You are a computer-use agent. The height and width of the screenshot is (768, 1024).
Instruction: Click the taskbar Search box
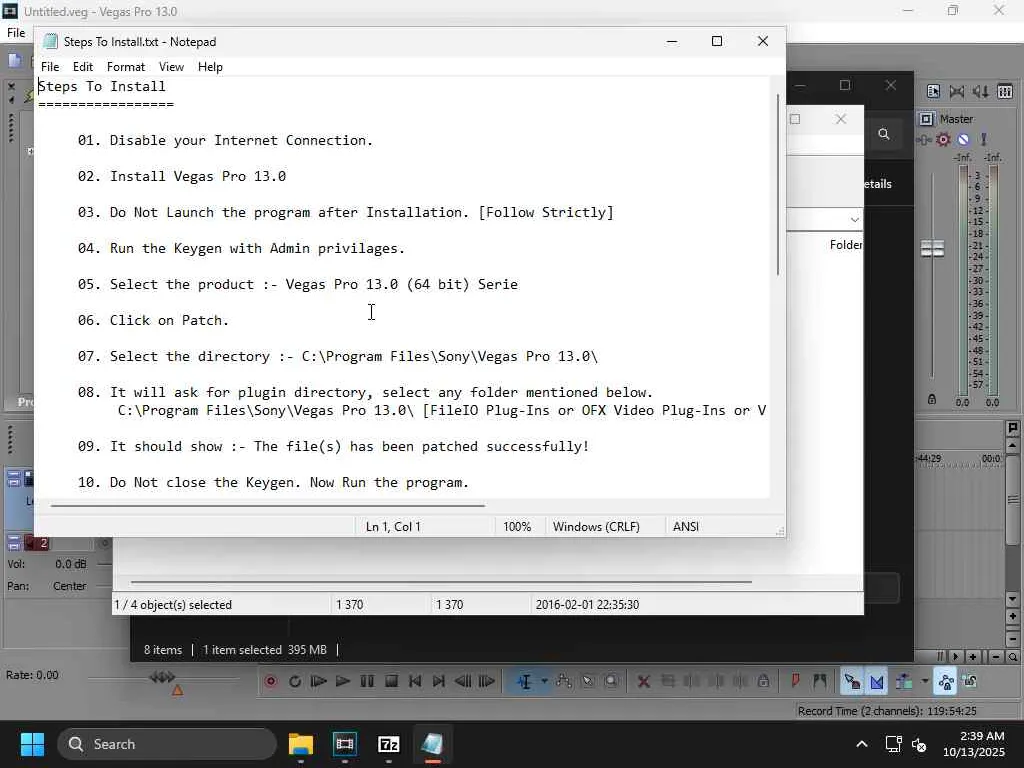point(167,744)
